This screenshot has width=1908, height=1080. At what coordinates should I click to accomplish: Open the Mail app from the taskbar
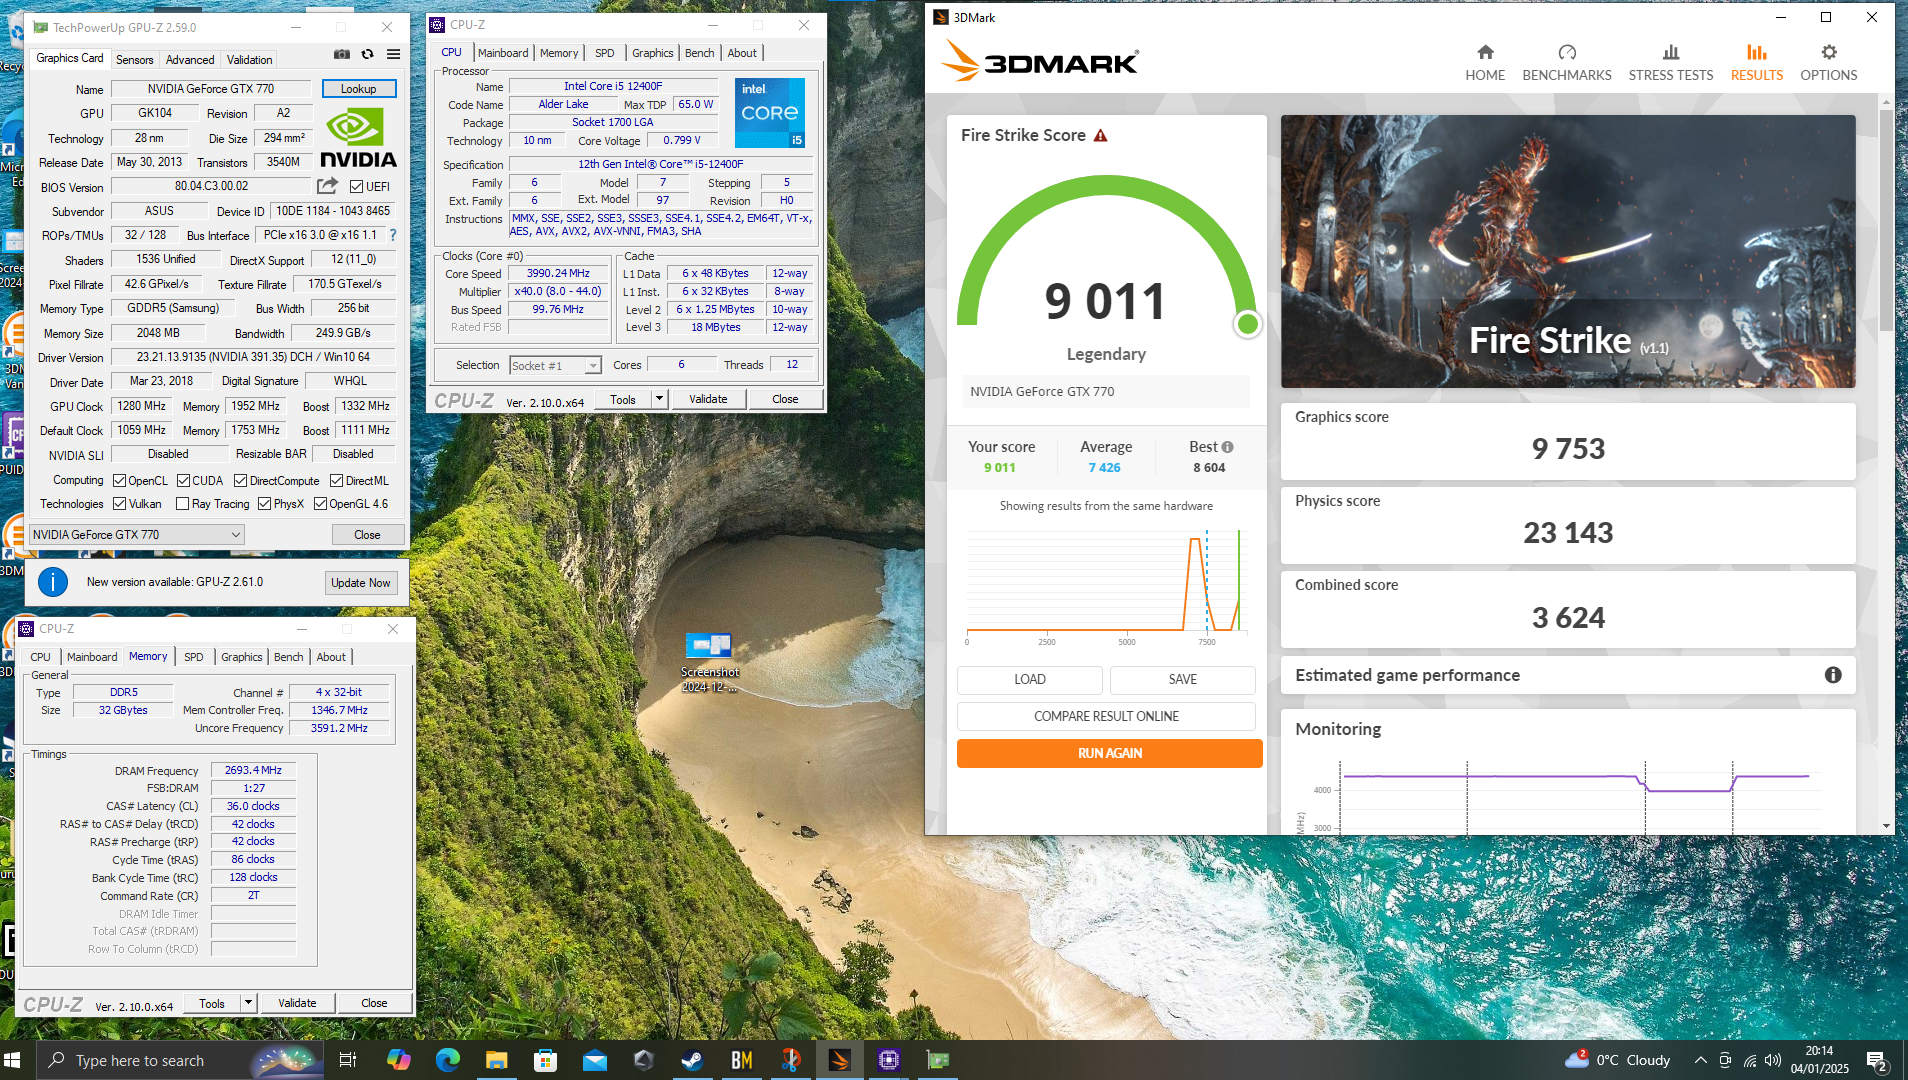(594, 1060)
